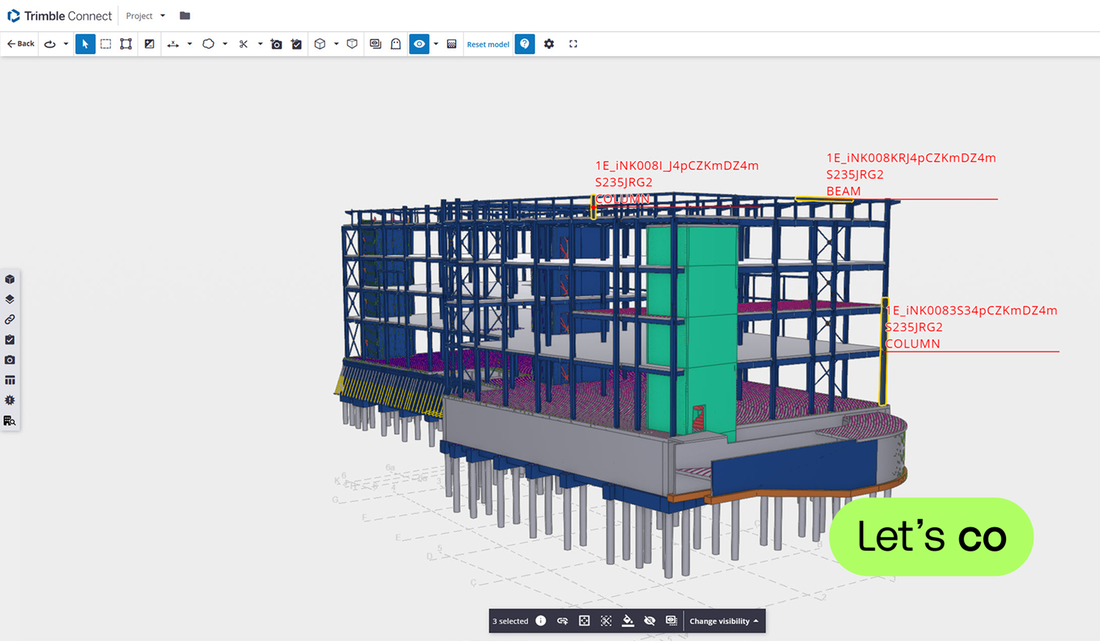This screenshot has width=1100, height=642.
Task: Open the clash gear-burst panel in sidebar
Action: [x=10, y=401]
